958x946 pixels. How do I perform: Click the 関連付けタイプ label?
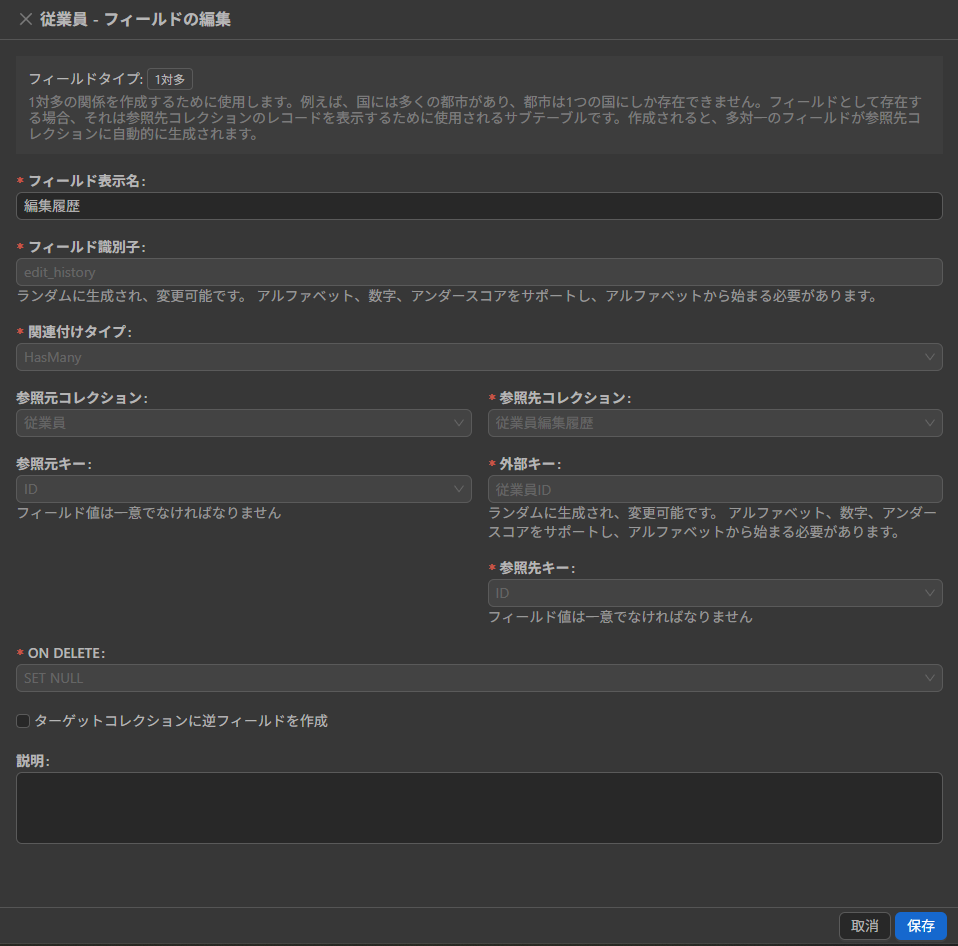(79, 332)
